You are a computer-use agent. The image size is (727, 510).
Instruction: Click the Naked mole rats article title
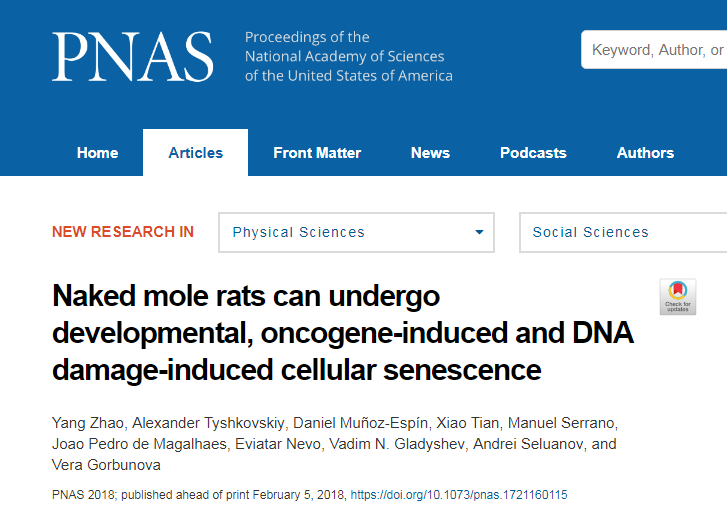(x=343, y=332)
